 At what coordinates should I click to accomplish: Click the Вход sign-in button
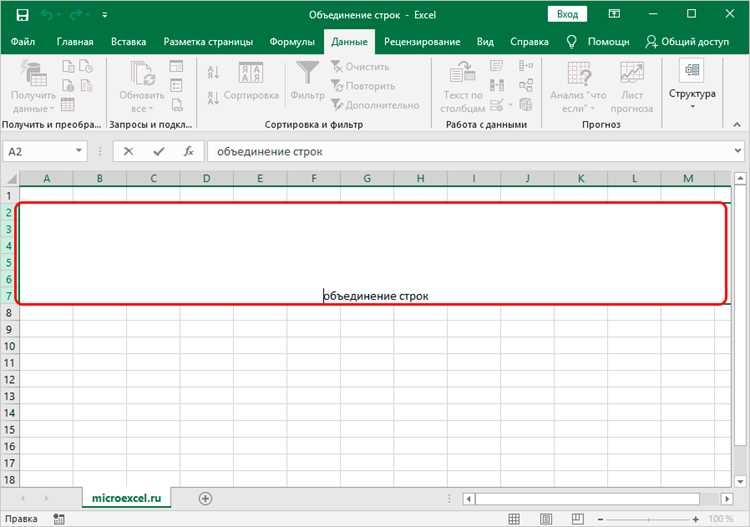[x=567, y=14]
